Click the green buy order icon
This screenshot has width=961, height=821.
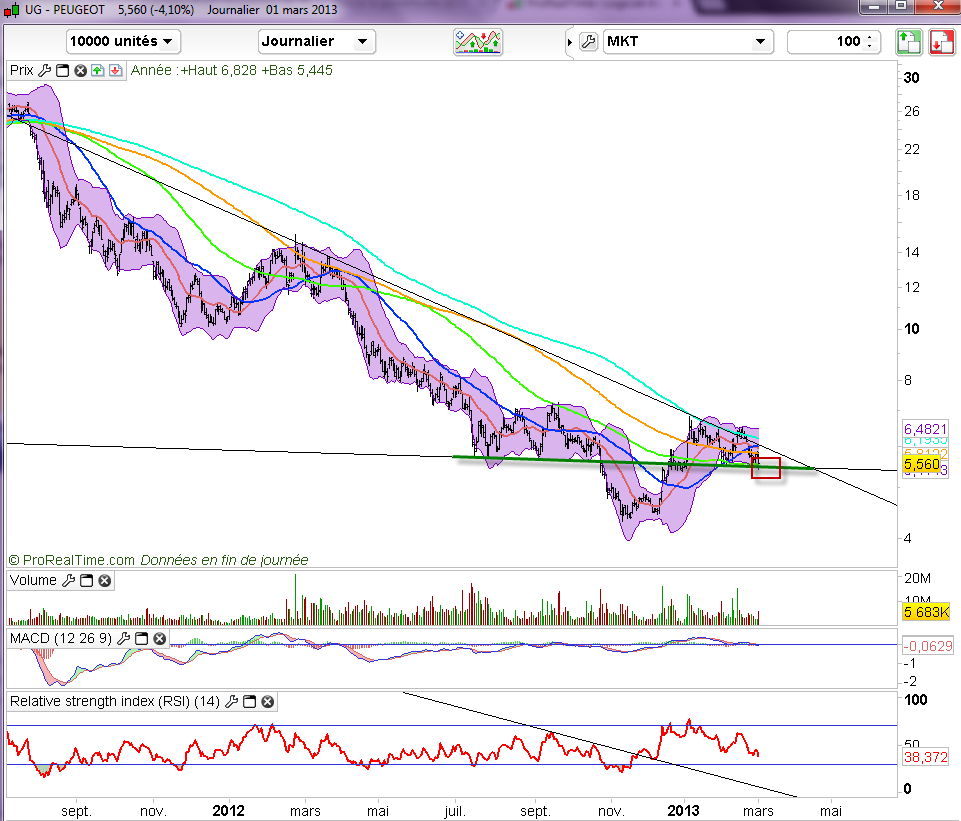click(x=908, y=42)
